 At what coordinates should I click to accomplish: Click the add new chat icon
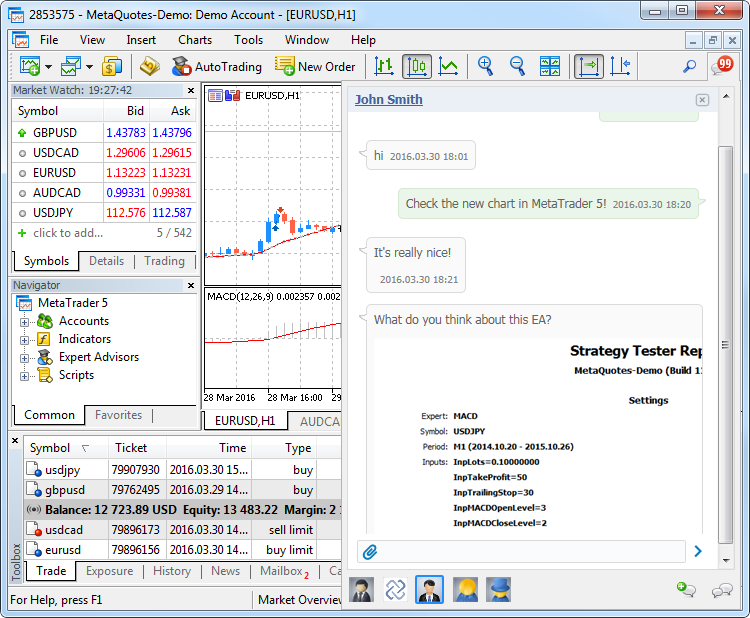click(686, 590)
